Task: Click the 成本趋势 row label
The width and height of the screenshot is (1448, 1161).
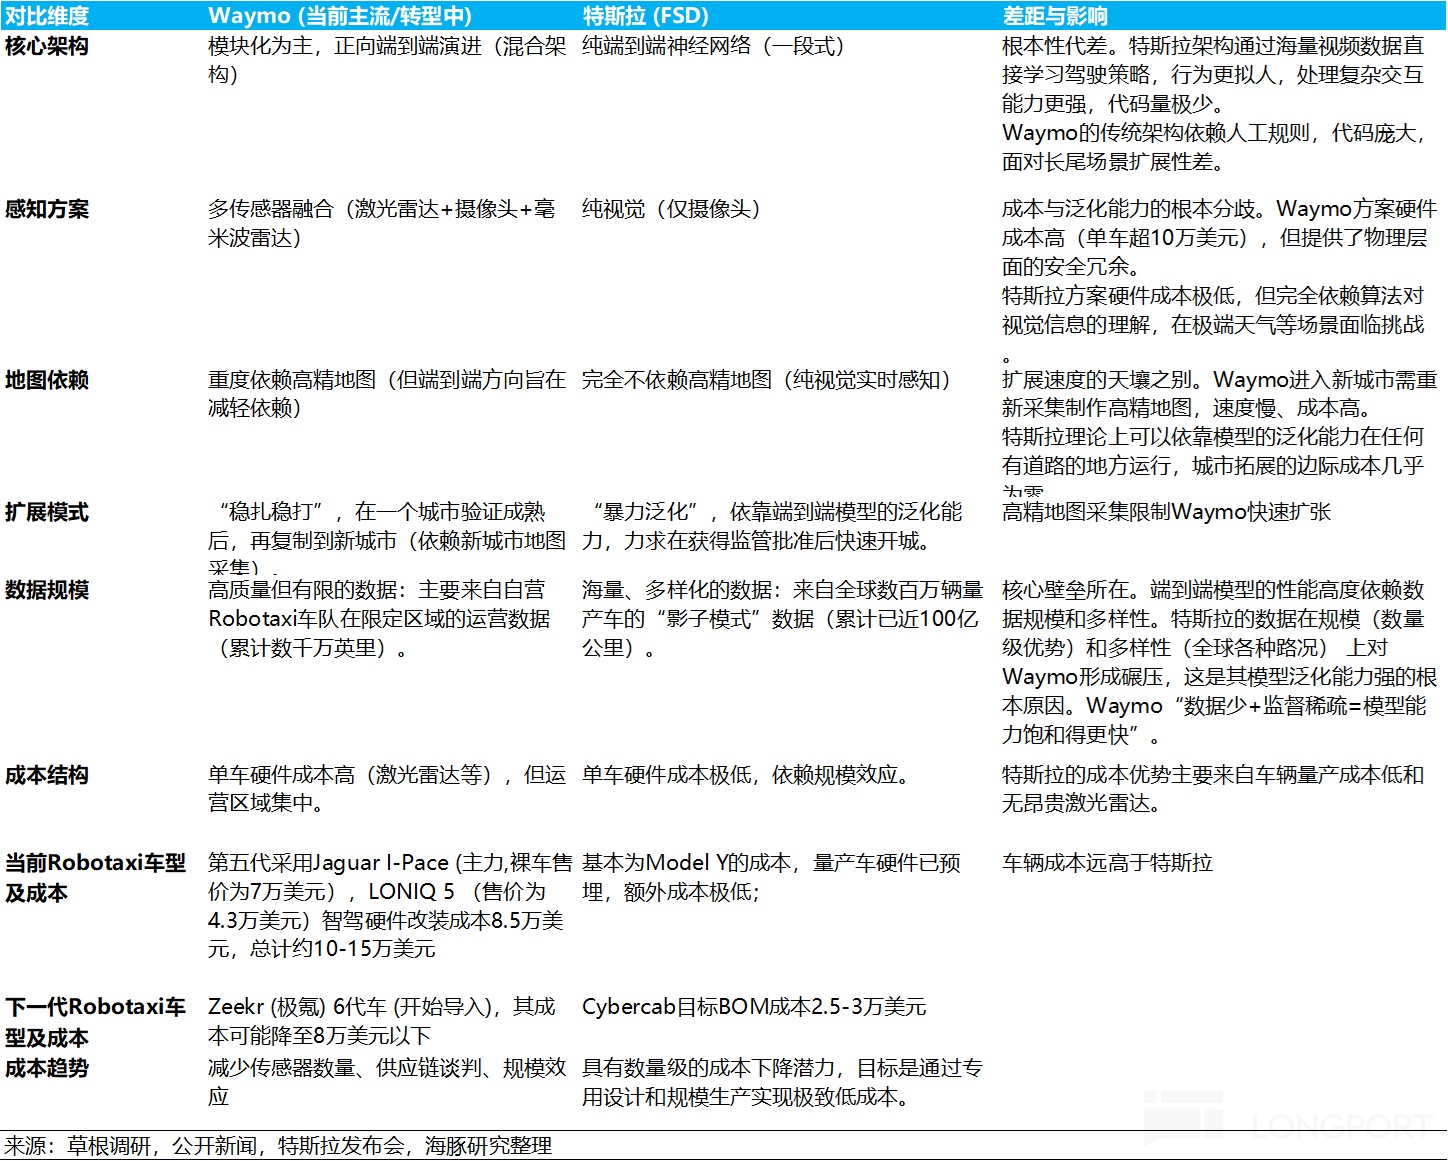Action: [x=47, y=1068]
